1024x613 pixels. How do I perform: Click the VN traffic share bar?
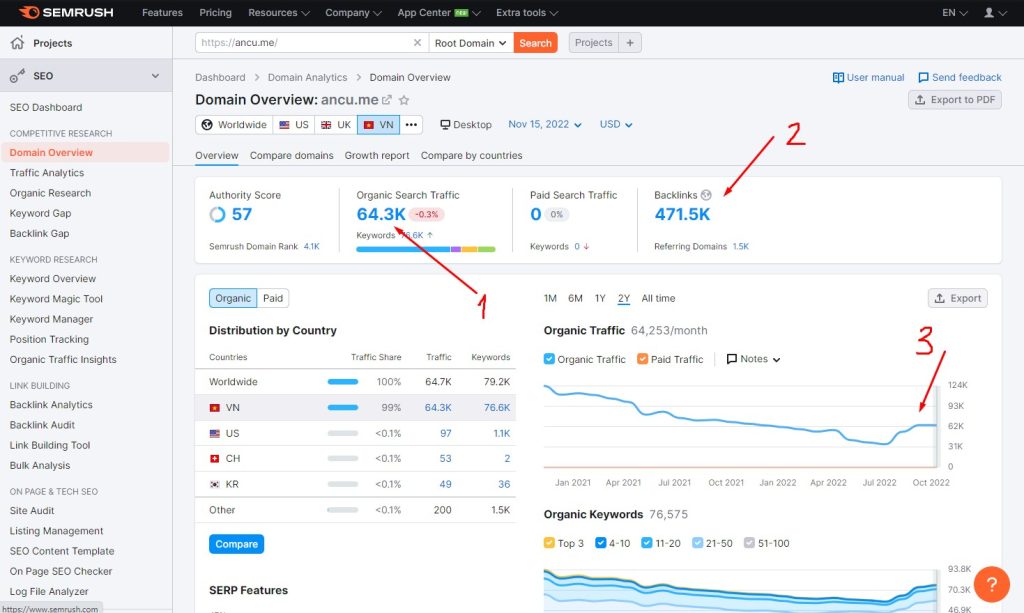click(x=343, y=407)
